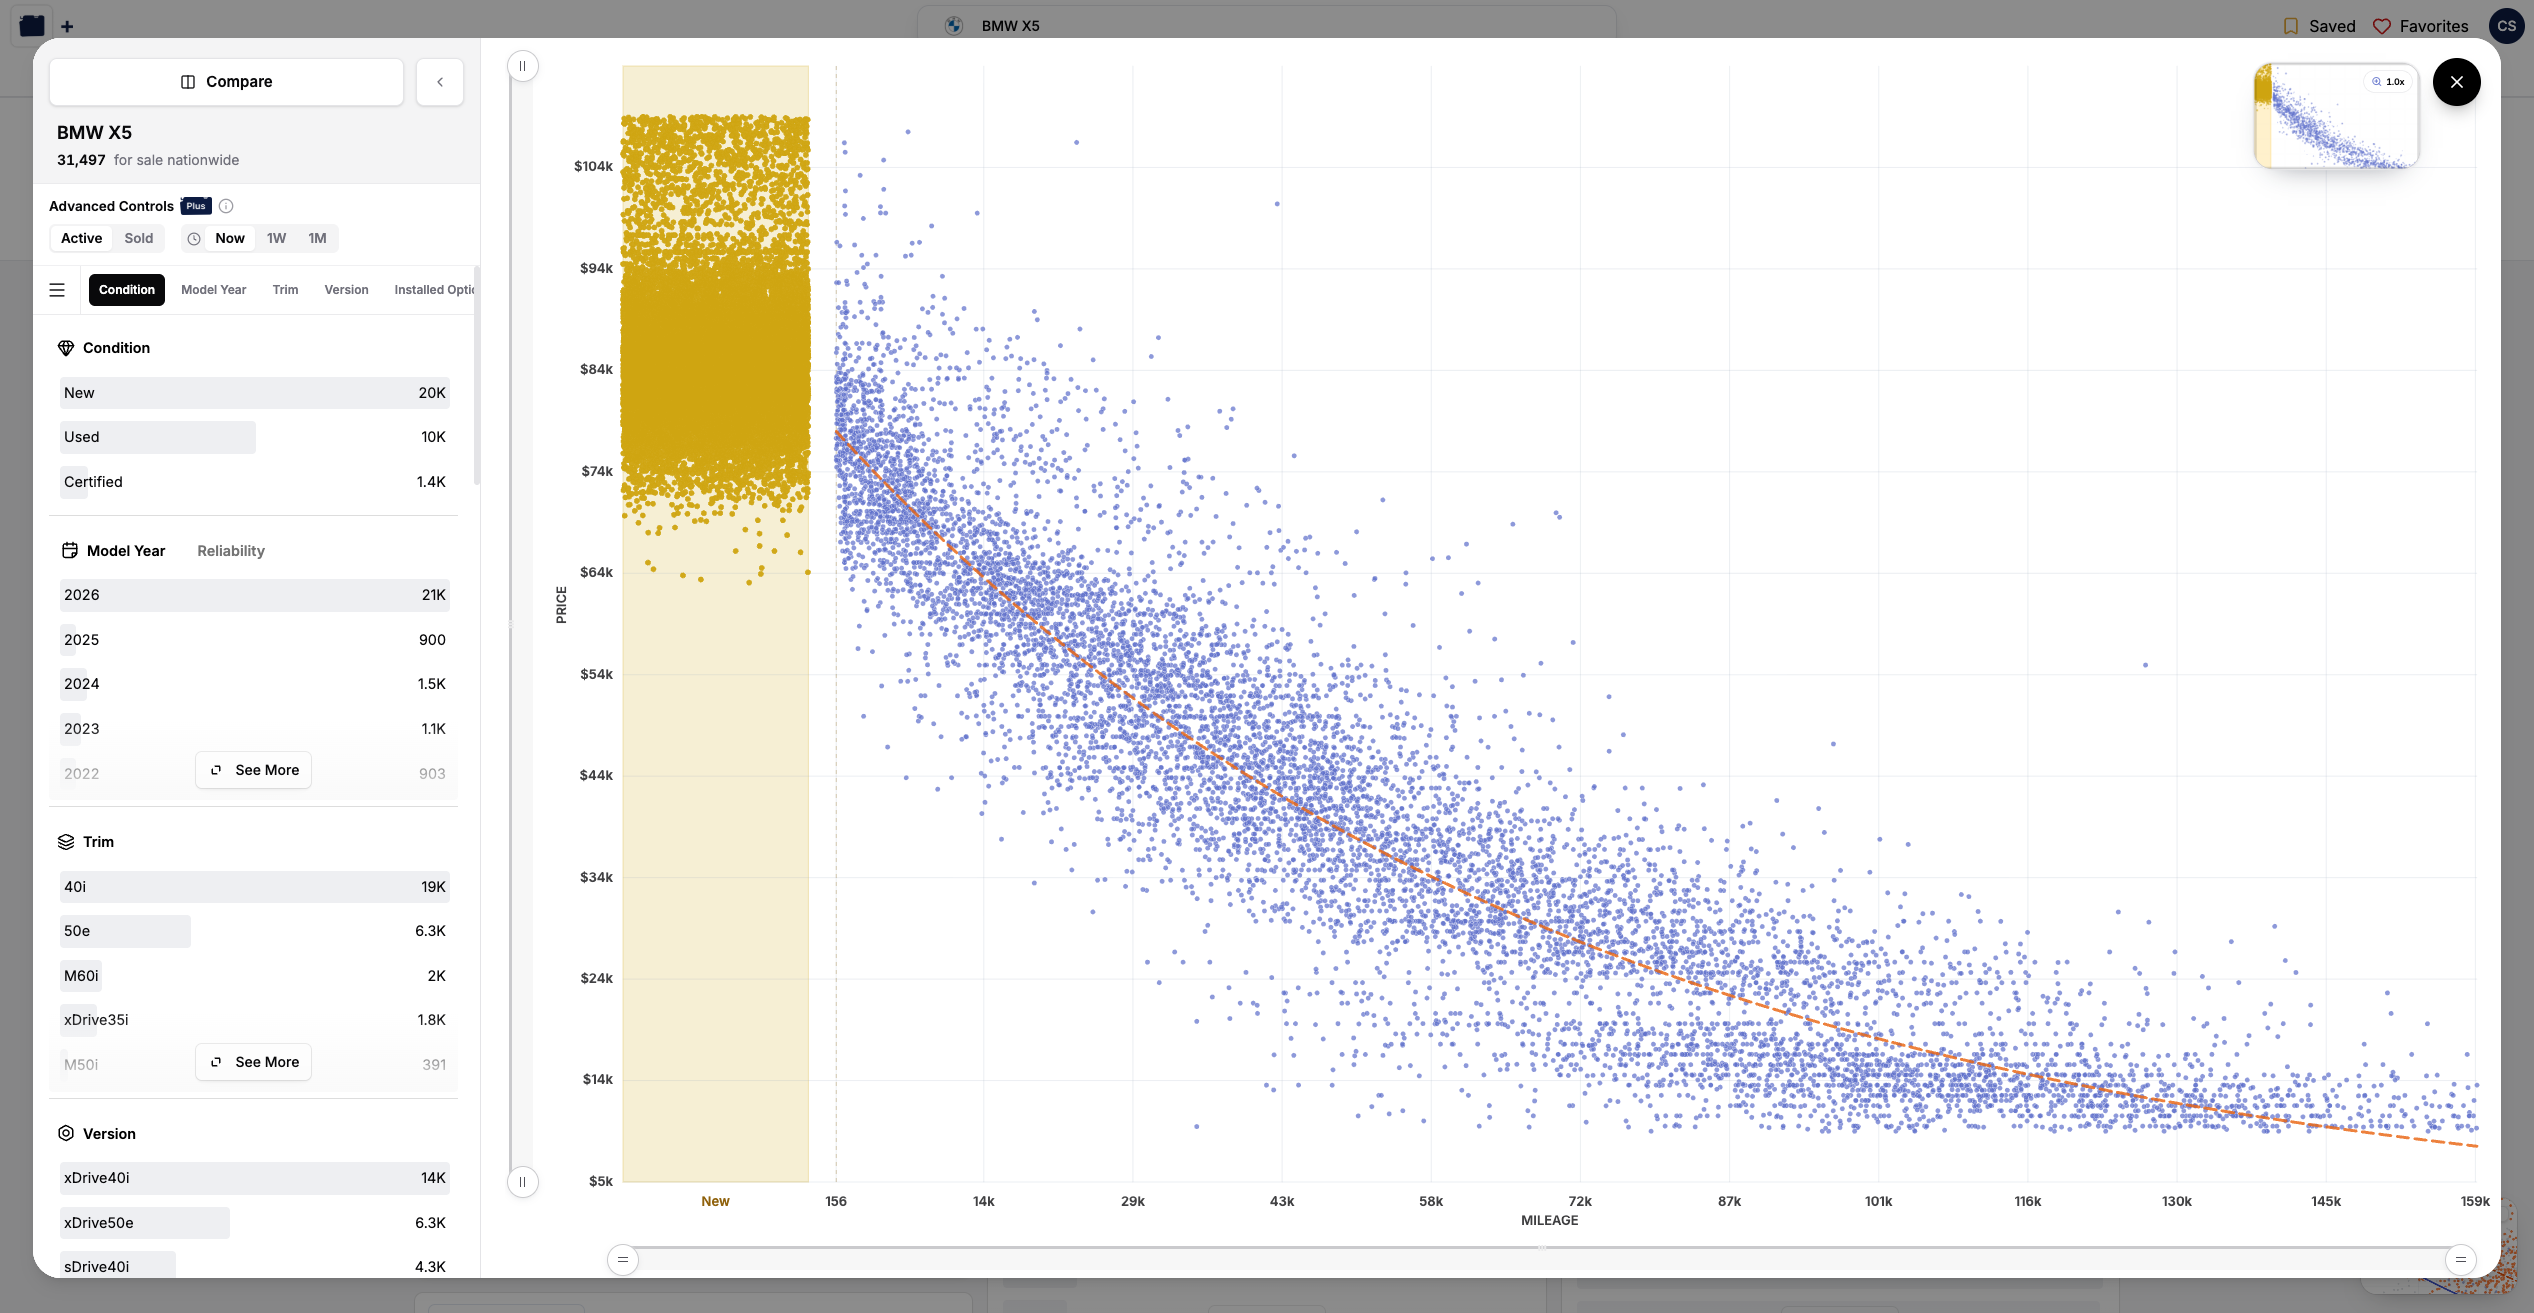Select the 1W time range

[276, 239]
